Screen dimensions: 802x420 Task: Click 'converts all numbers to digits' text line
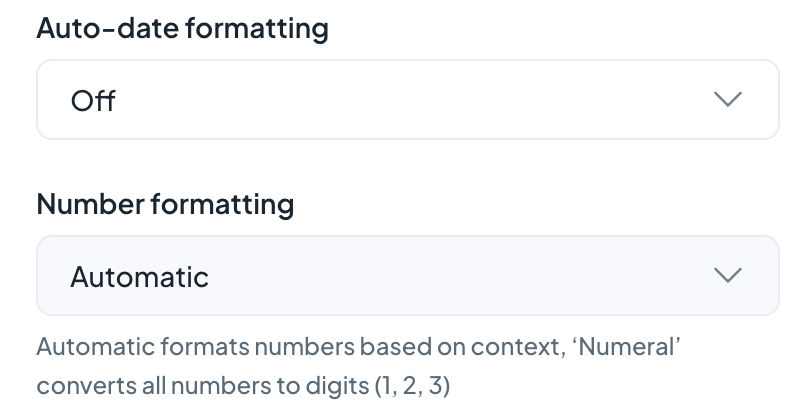(203, 385)
